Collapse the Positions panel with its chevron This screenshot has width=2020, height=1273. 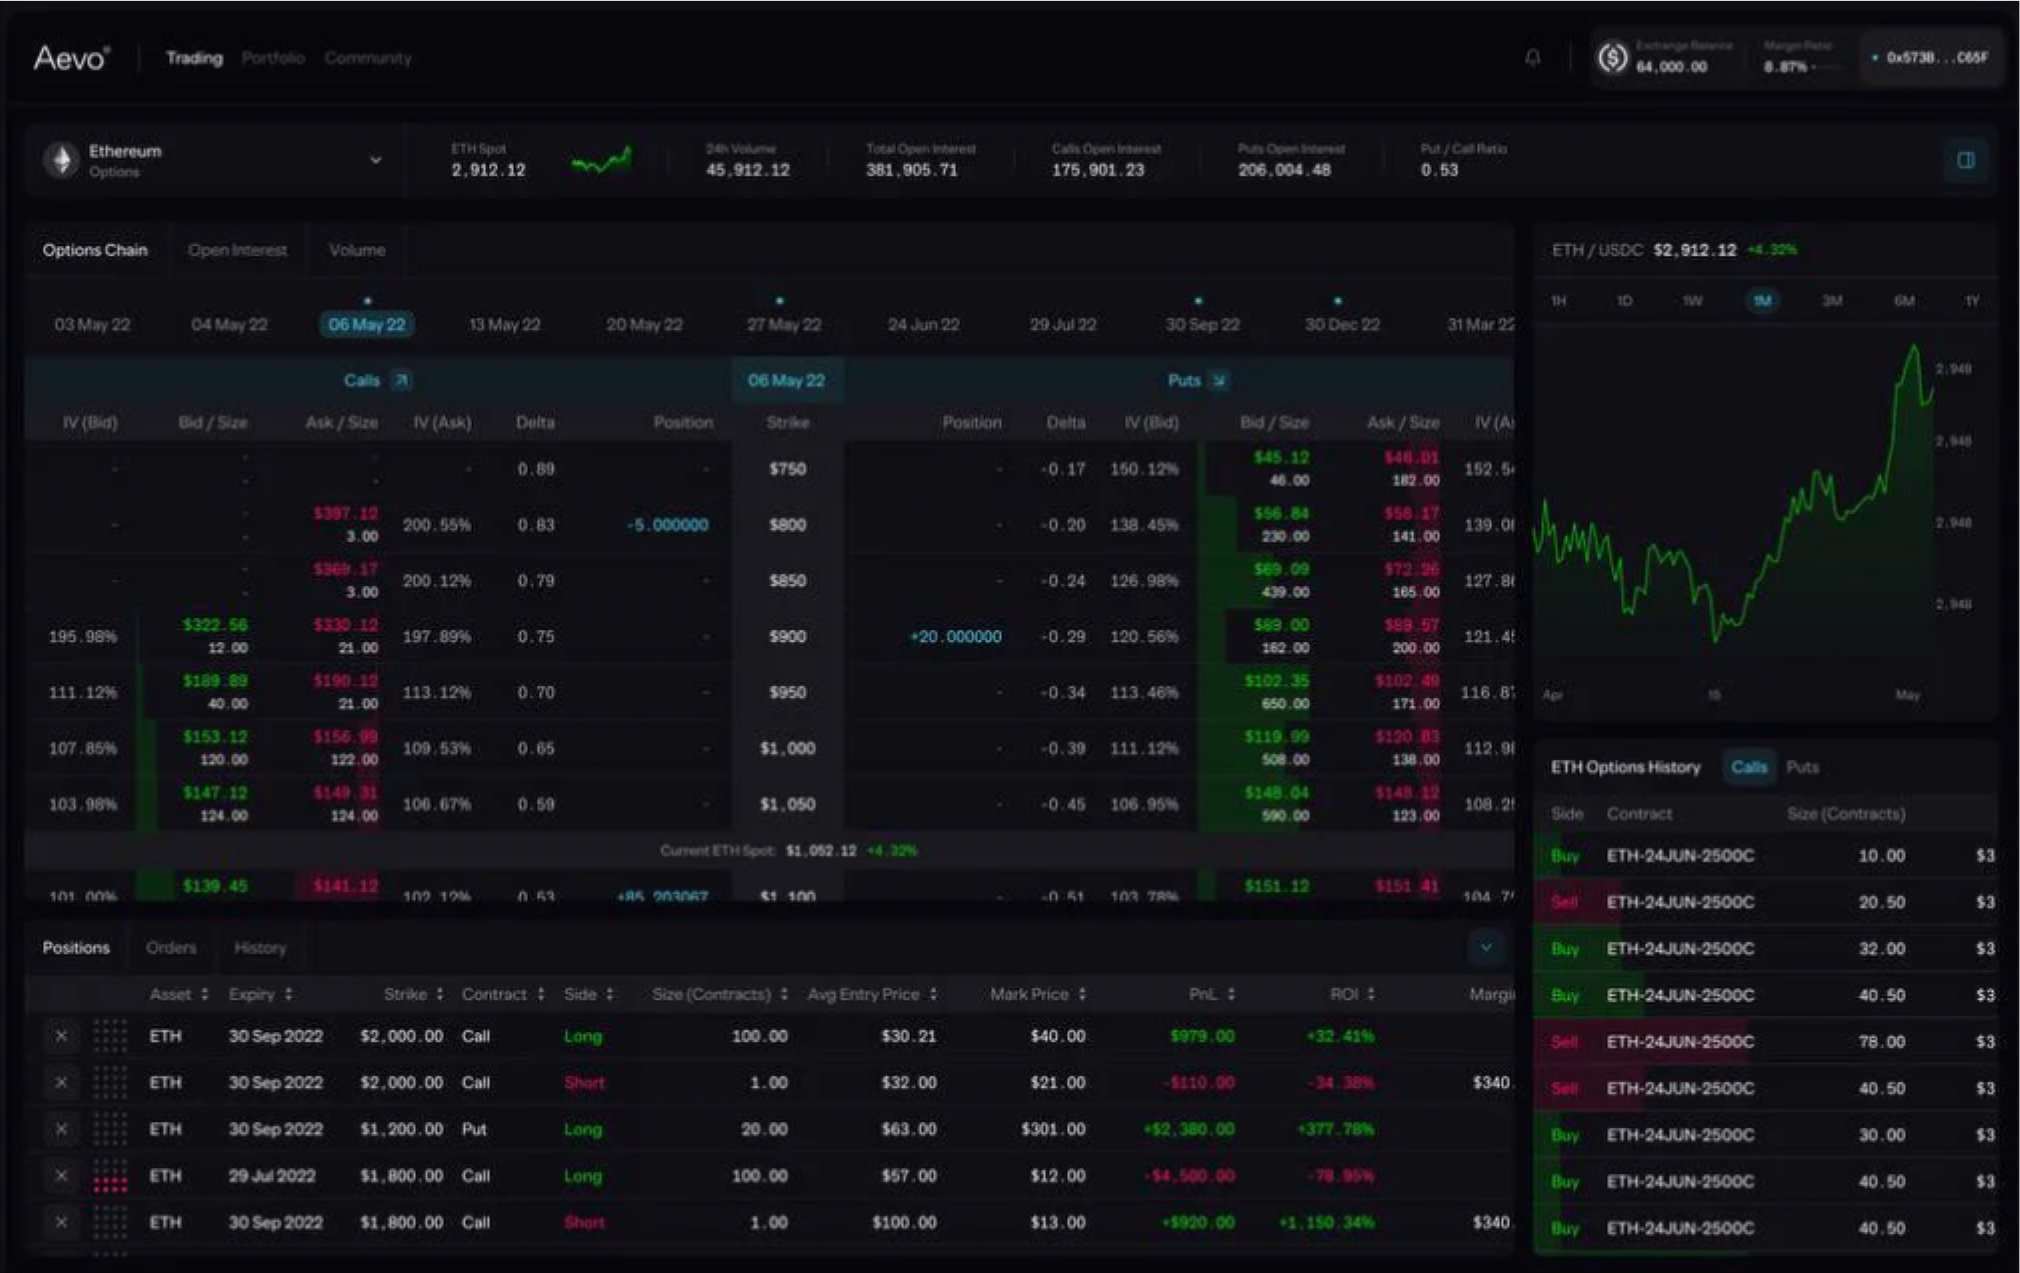[x=1486, y=947]
